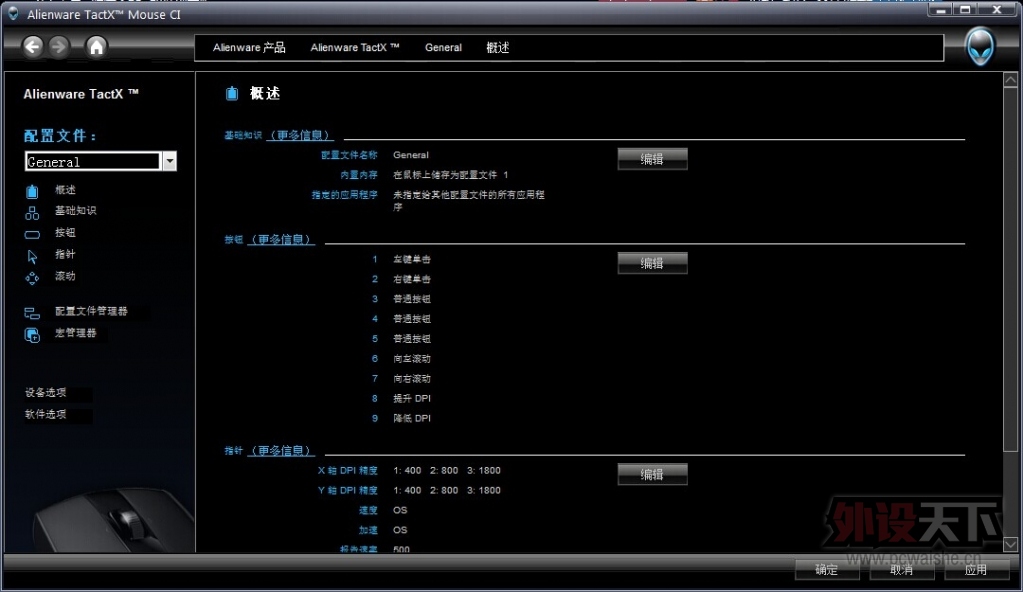1023x592 pixels.
Task: Edit the 基础知识 section with 编辑
Action: 652,159
